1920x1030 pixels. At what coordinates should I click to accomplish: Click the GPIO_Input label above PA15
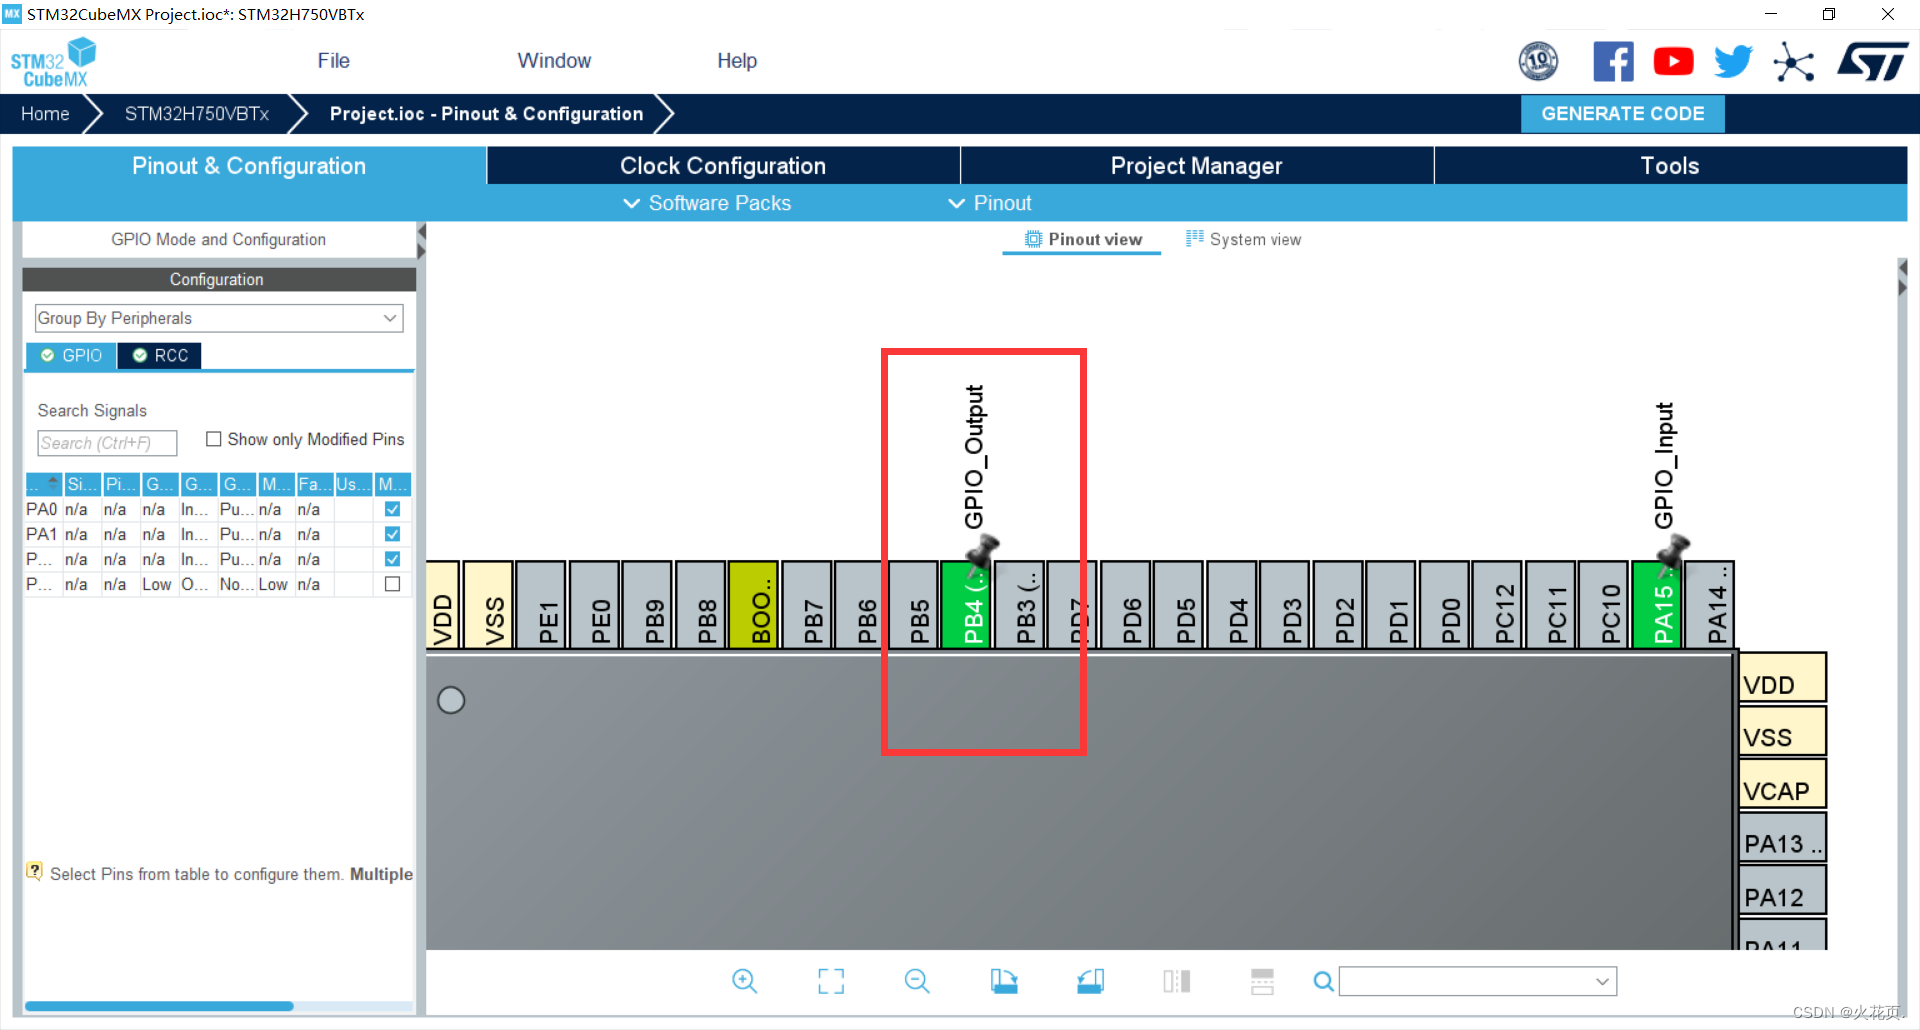[1664, 465]
